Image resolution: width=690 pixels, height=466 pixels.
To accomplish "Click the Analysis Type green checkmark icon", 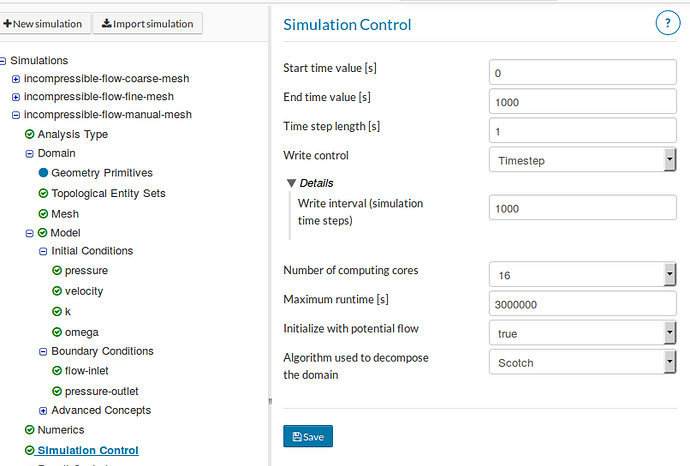I will pos(29,134).
